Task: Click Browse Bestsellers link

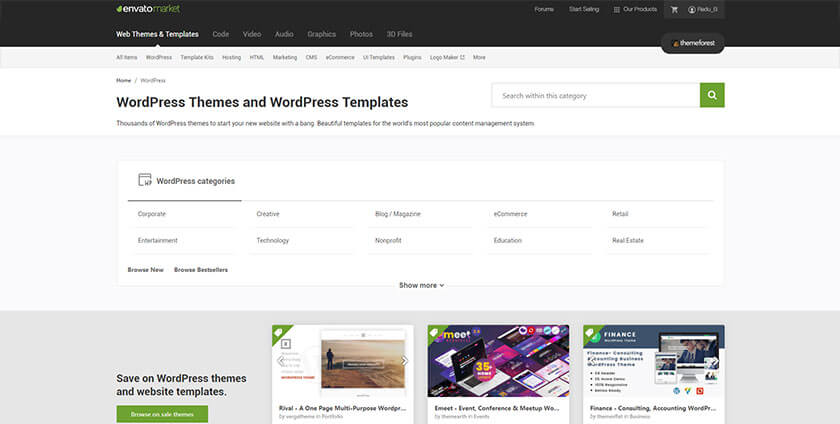Action: point(201,270)
